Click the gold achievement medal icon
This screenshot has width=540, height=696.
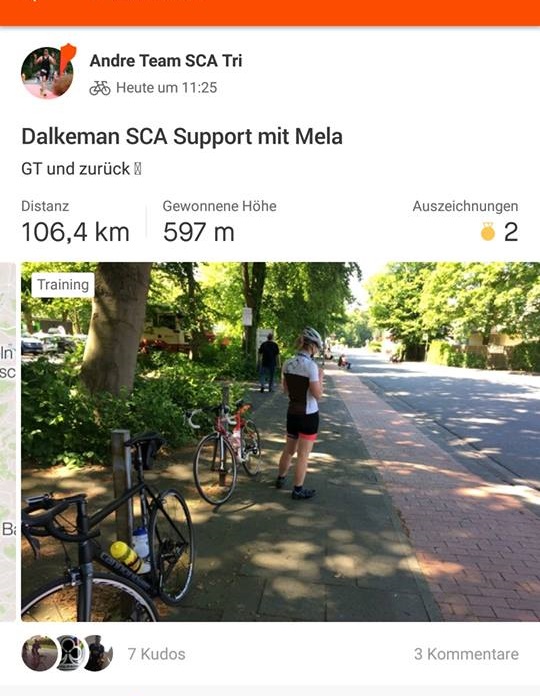[488, 232]
